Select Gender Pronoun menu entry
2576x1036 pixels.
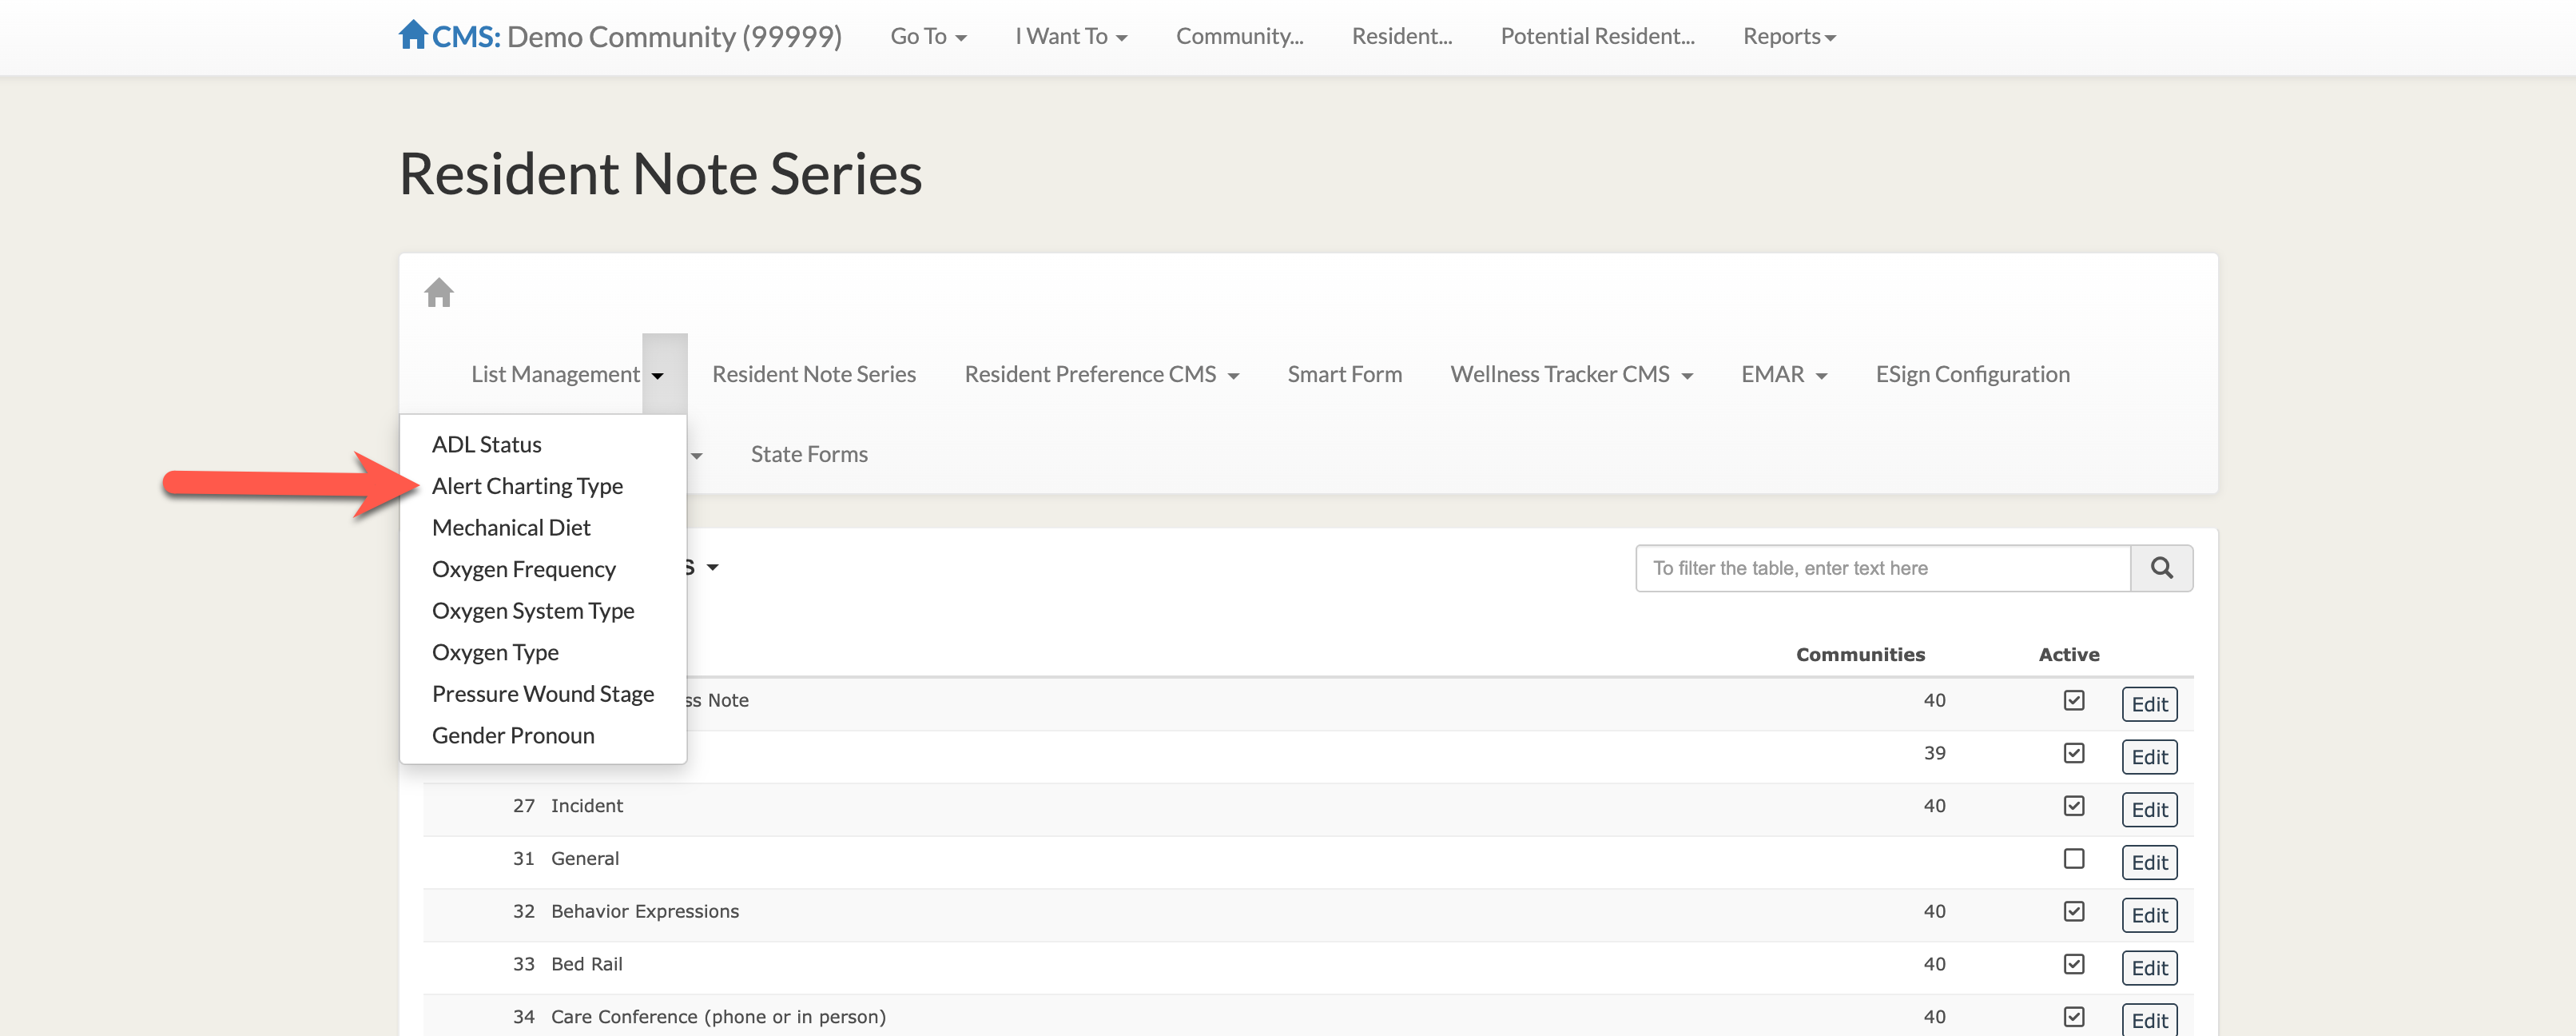click(513, 735)
